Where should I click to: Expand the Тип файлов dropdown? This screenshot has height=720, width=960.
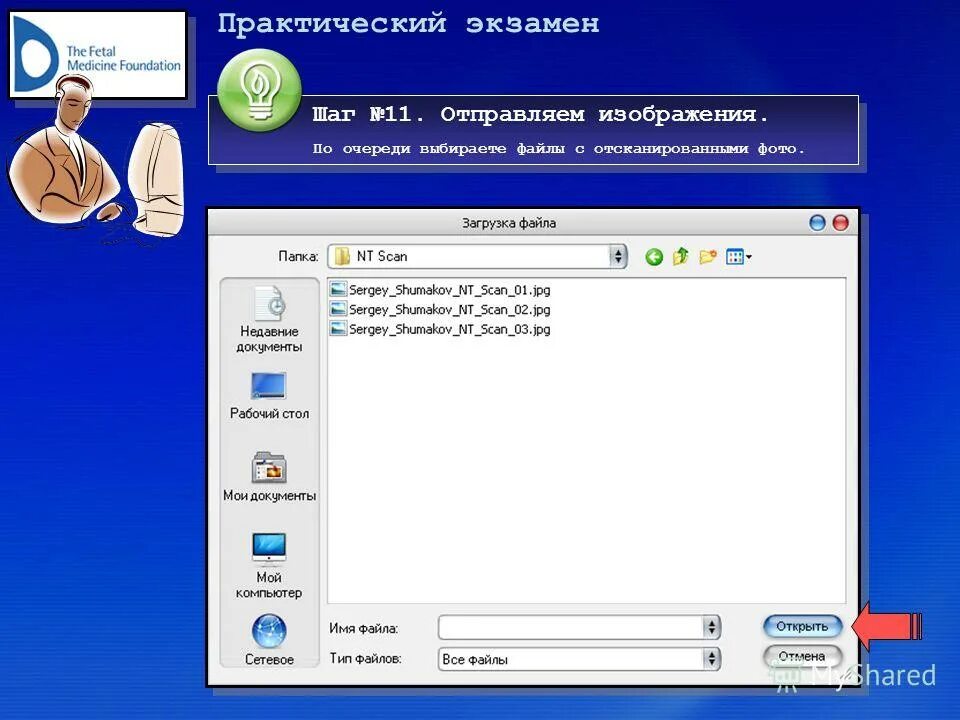click(x=711, y=659)
